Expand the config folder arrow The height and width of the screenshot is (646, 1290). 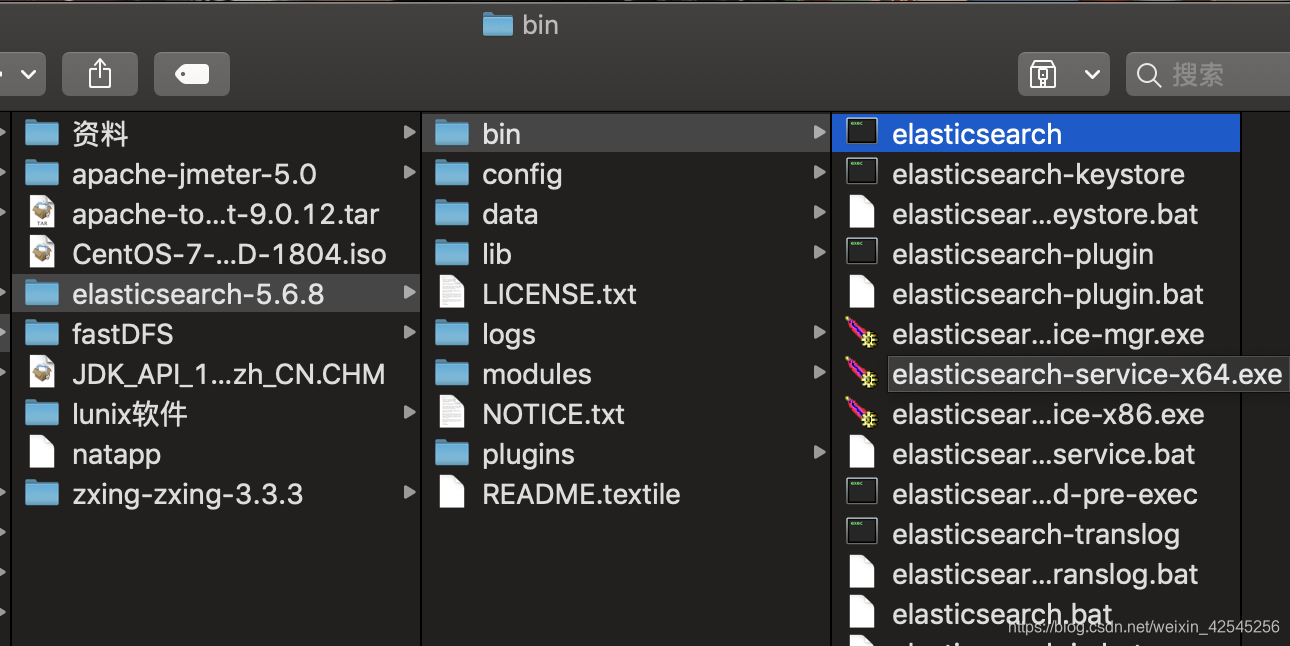tap(820, 172)
